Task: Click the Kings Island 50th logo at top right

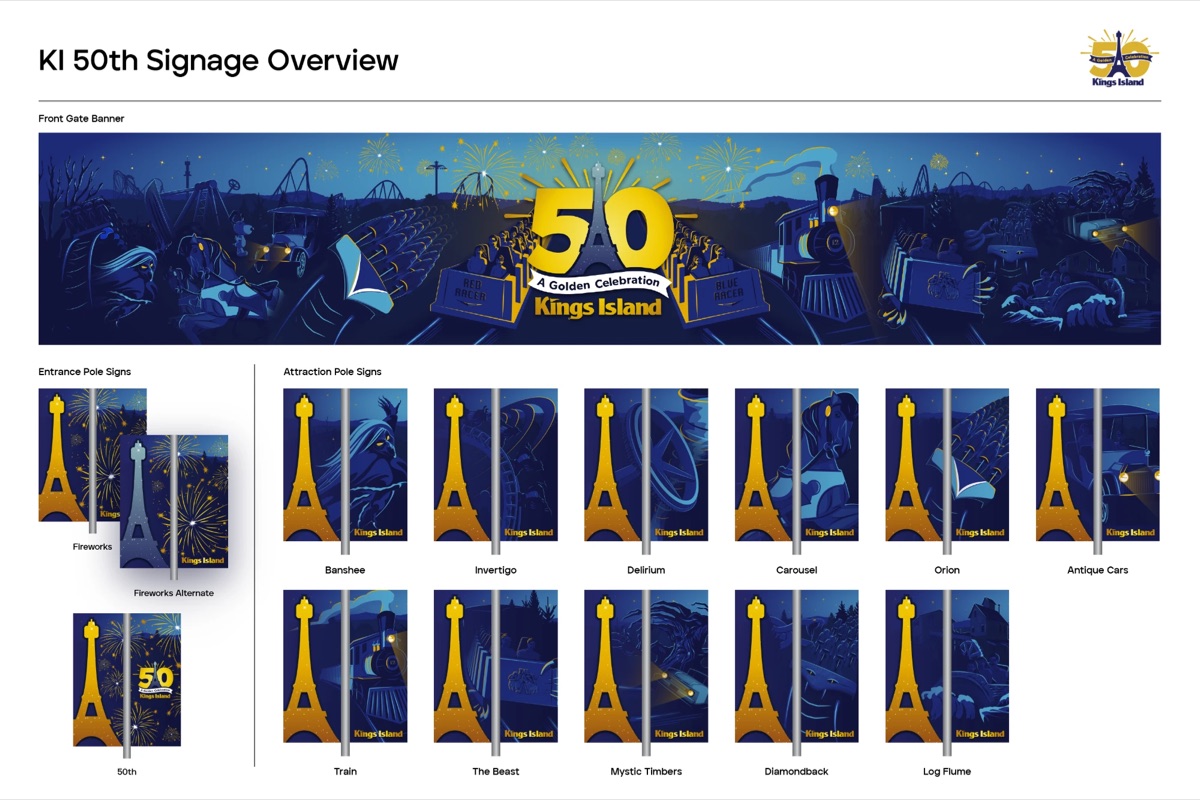Action: click(1120, 58)
